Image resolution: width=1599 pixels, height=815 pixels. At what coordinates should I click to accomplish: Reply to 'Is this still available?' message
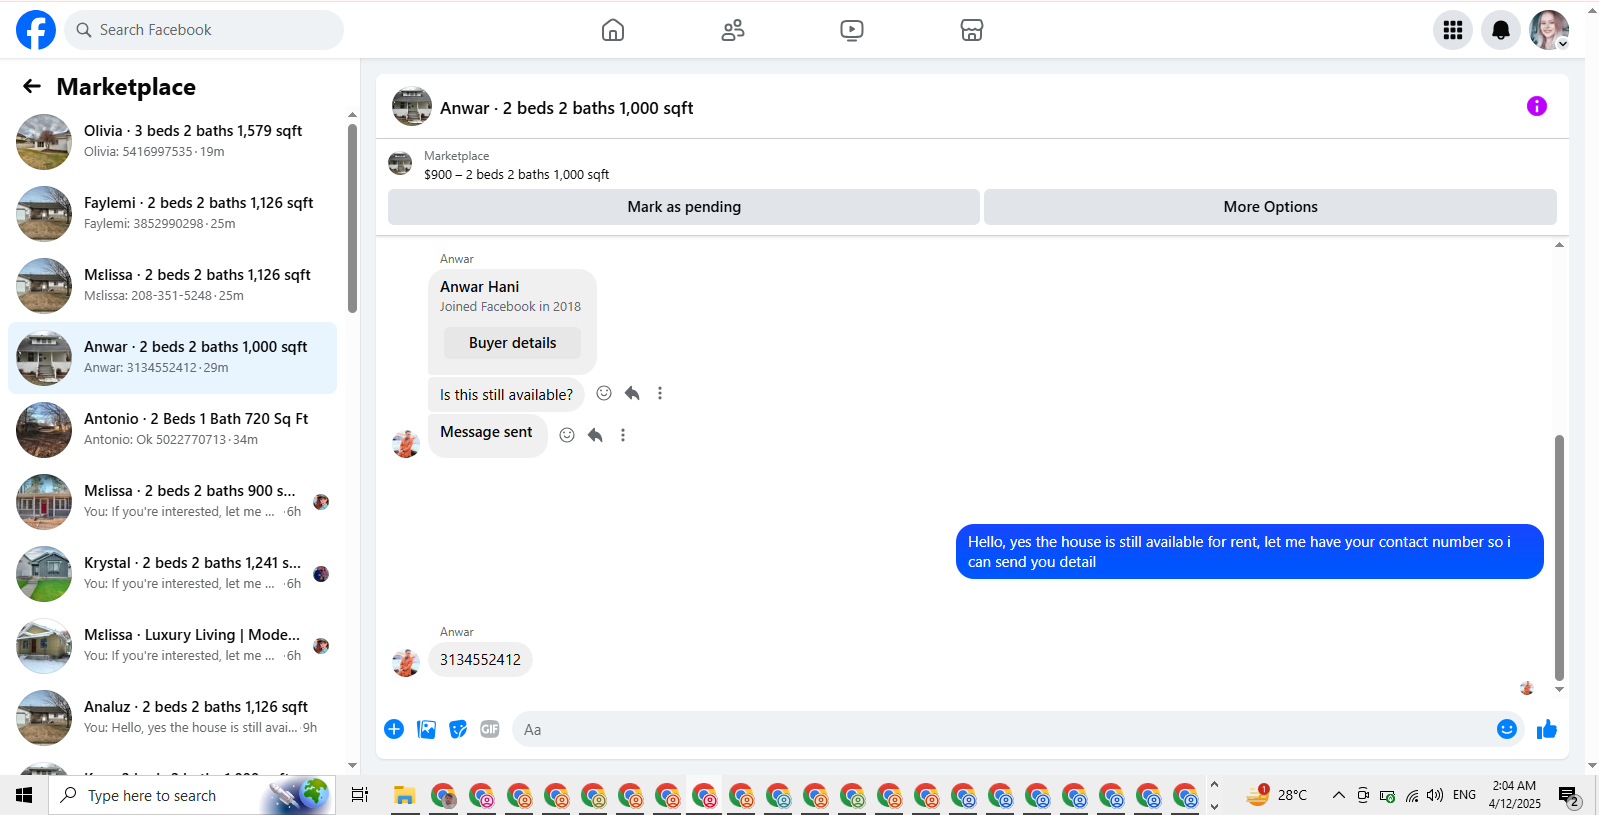tap(632, 393)
